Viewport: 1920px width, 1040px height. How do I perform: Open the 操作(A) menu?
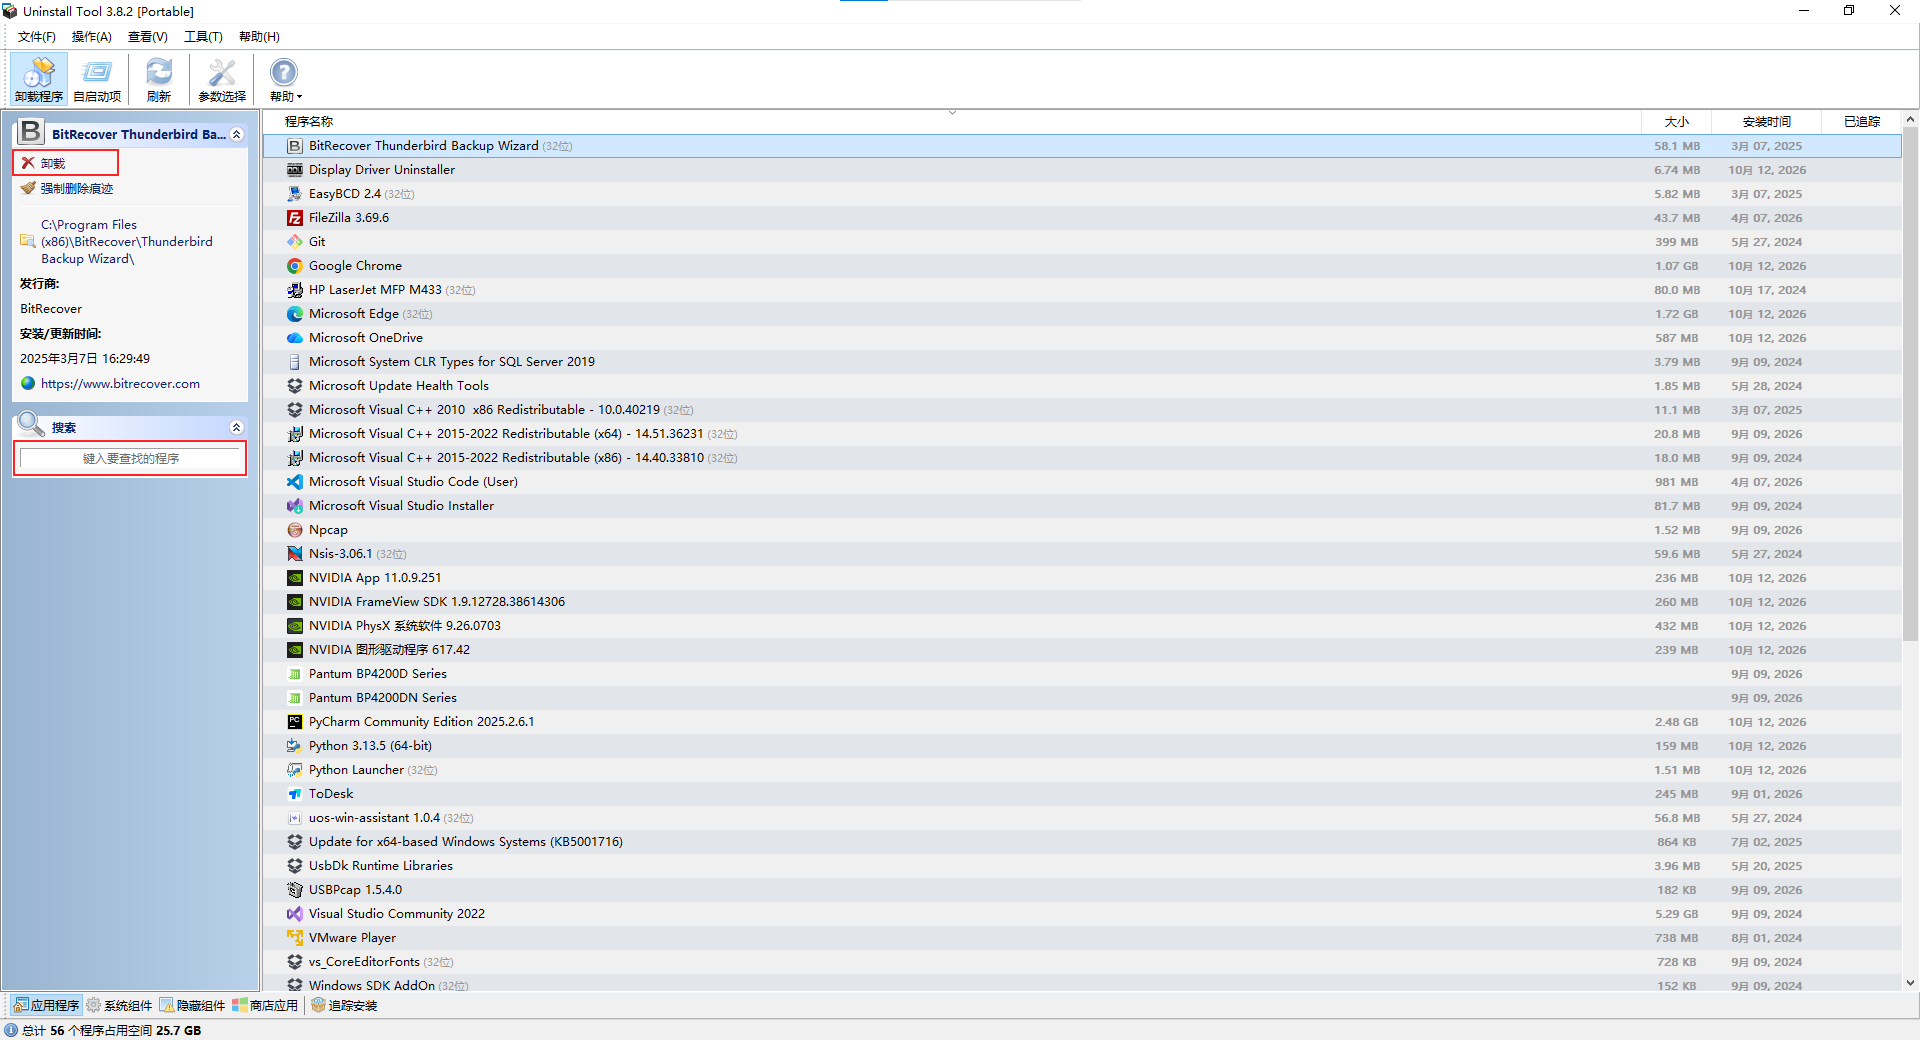click(92, 37)
